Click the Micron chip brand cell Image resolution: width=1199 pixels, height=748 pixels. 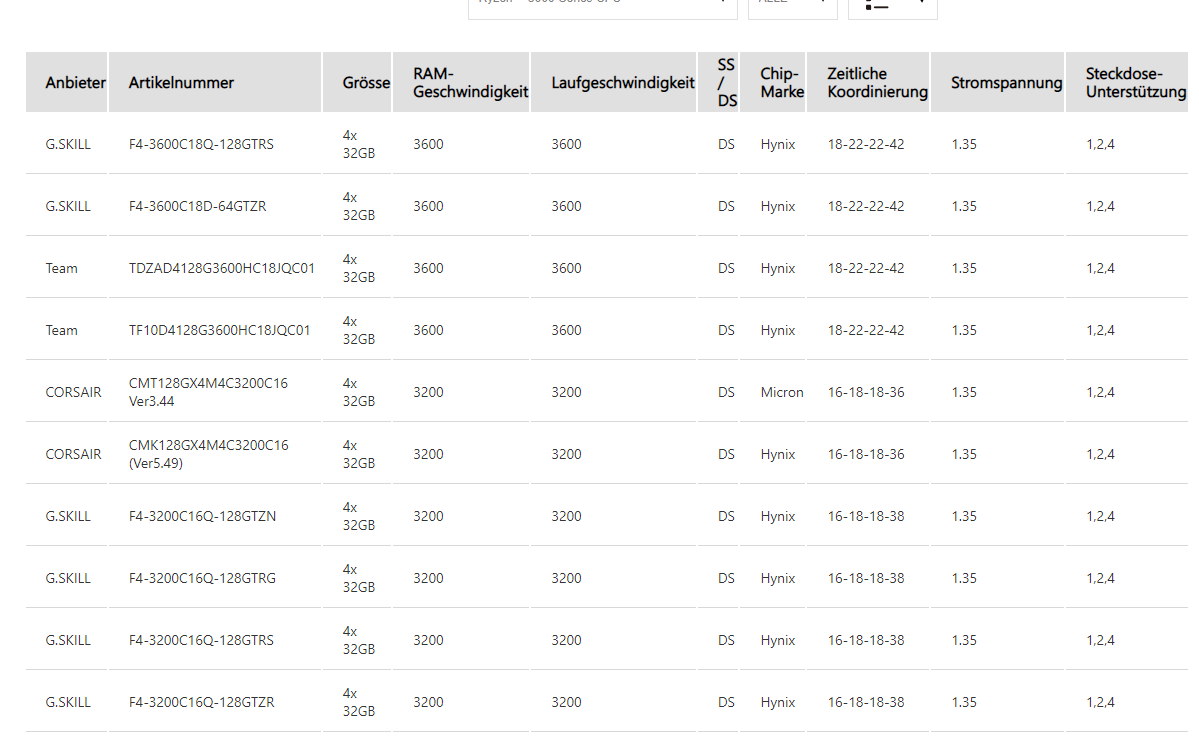point(781,392)
